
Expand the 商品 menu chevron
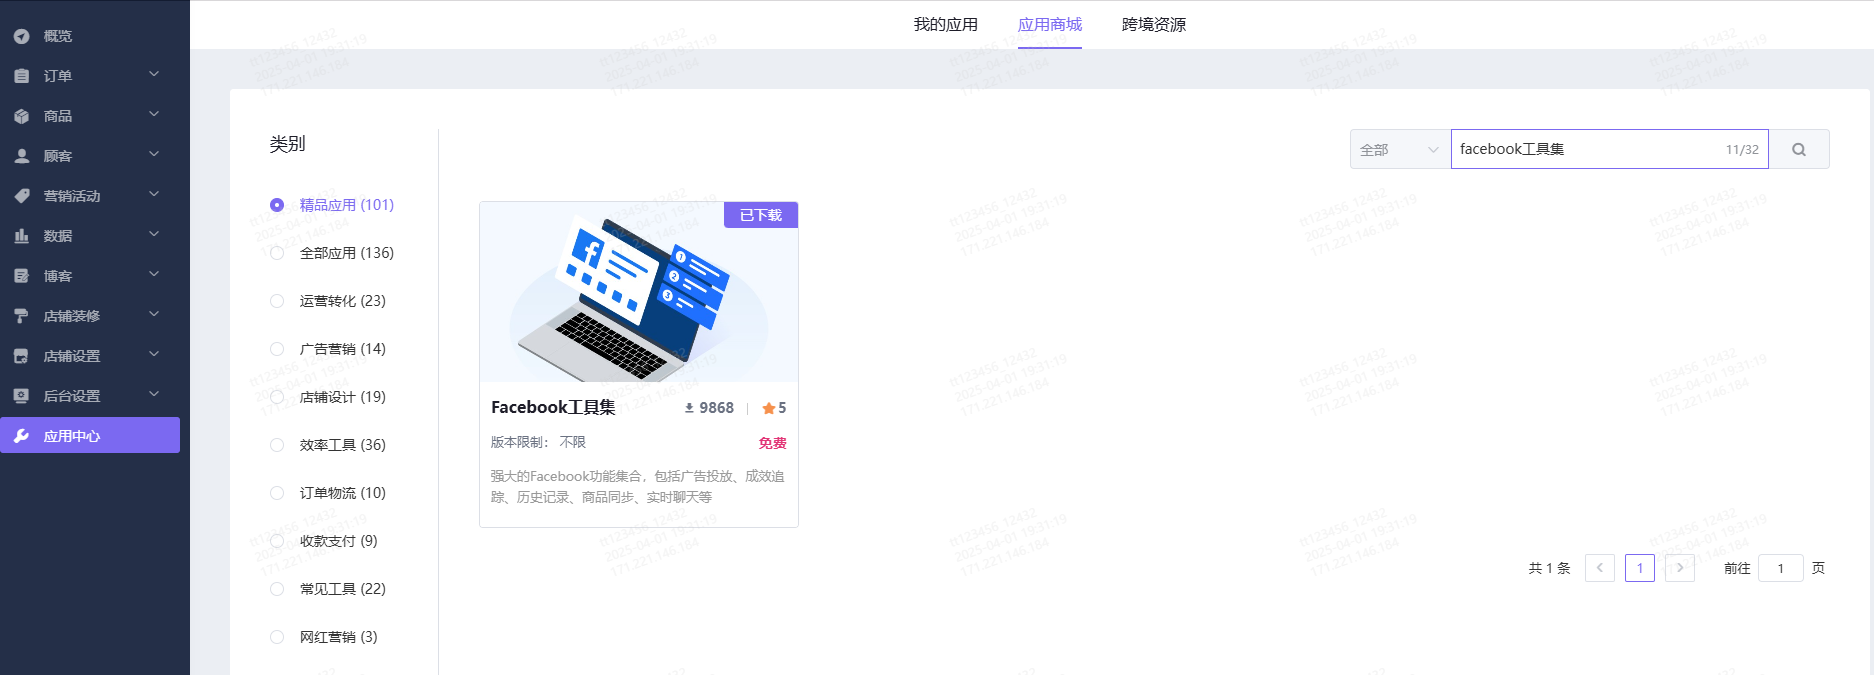pyautogui.click(x=154, y=114)
